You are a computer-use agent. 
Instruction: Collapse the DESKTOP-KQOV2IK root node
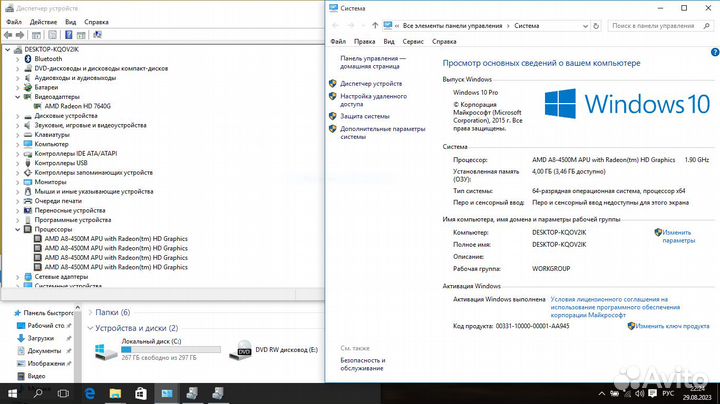7,49
